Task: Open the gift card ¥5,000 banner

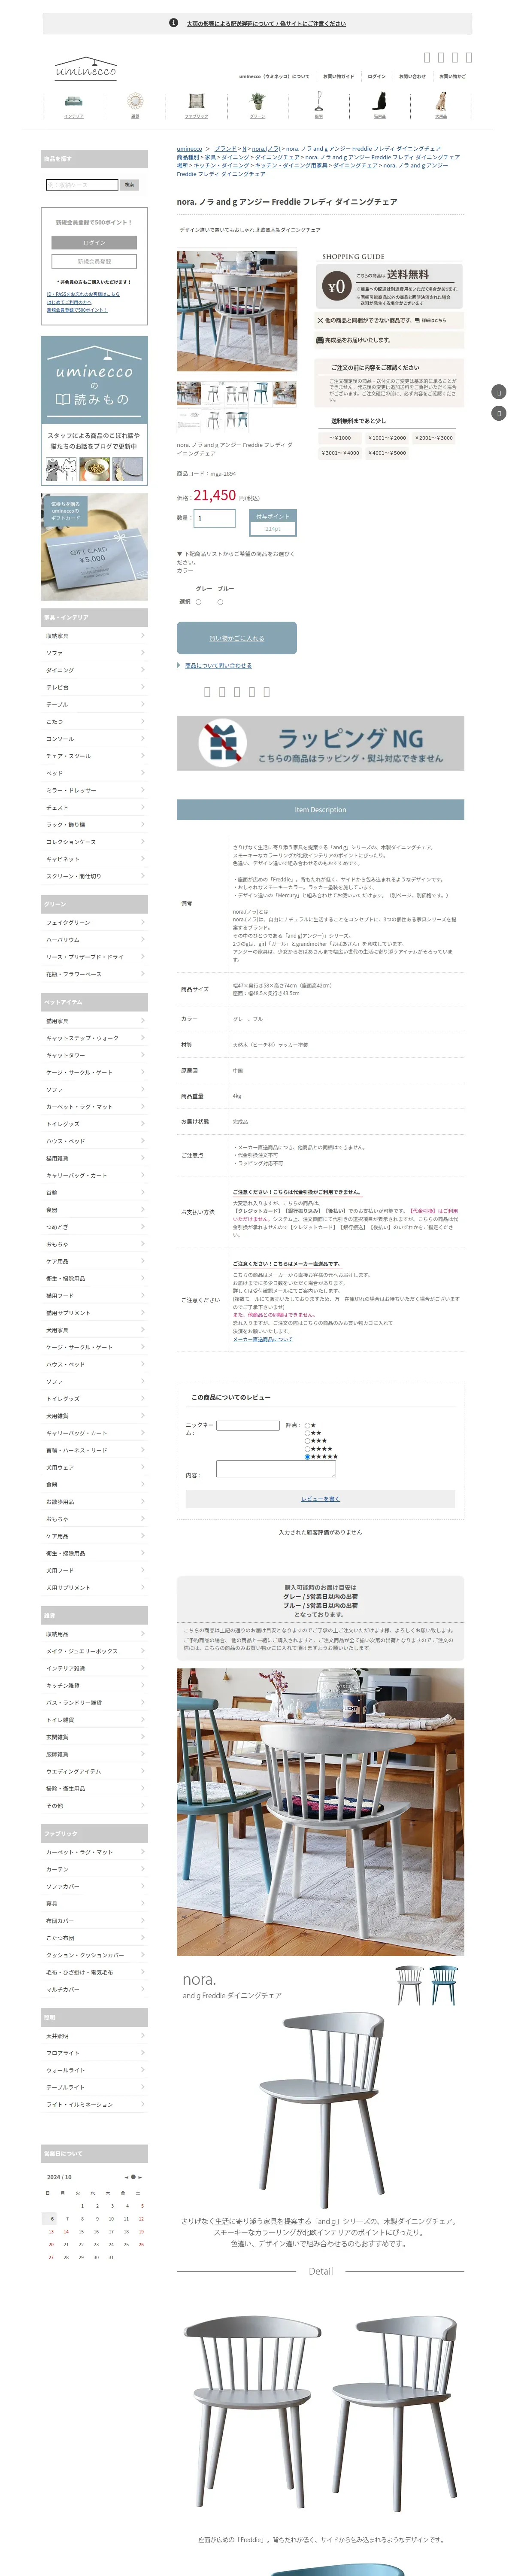Action: pyautogui.click(x=94, y=547)
